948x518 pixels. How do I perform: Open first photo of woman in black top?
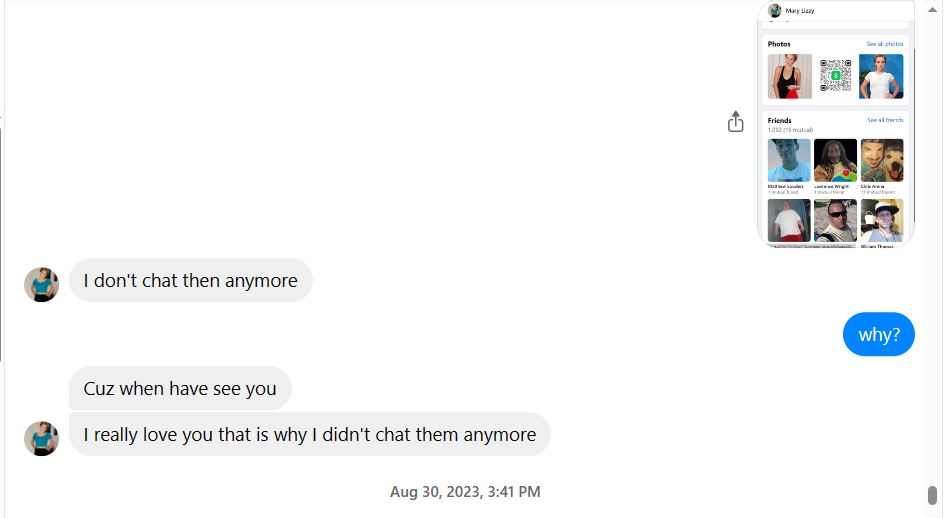point(789,76)
